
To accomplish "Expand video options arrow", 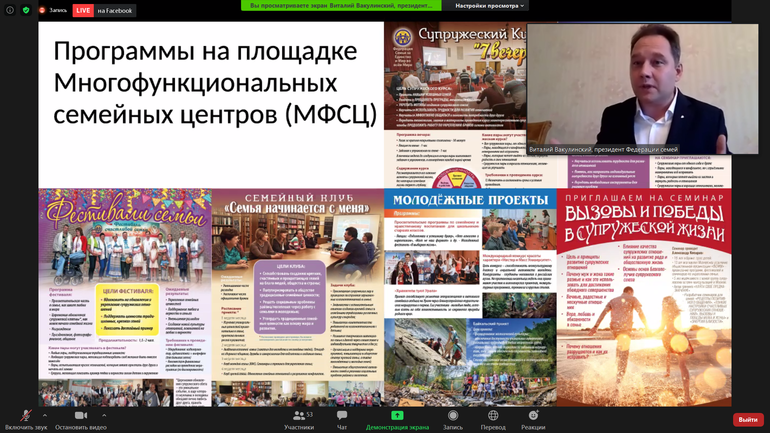I will (104, 415).
